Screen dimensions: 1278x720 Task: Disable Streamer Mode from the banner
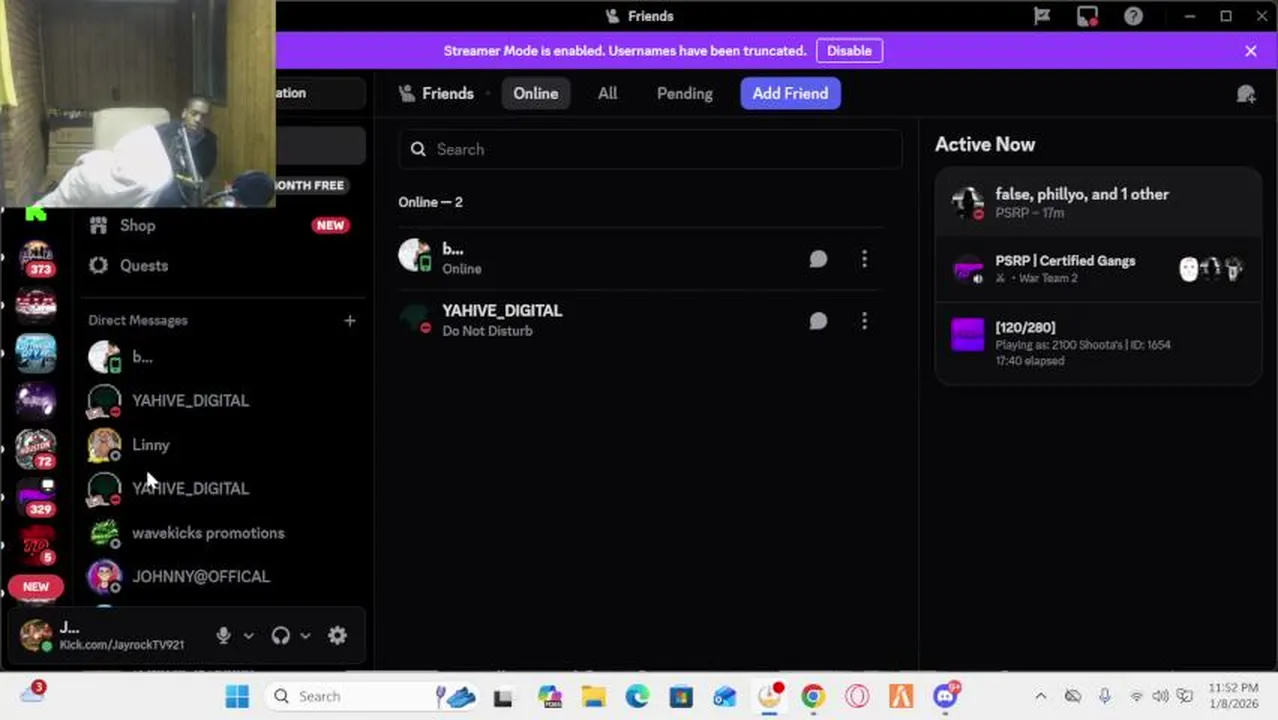pos(849,51)
